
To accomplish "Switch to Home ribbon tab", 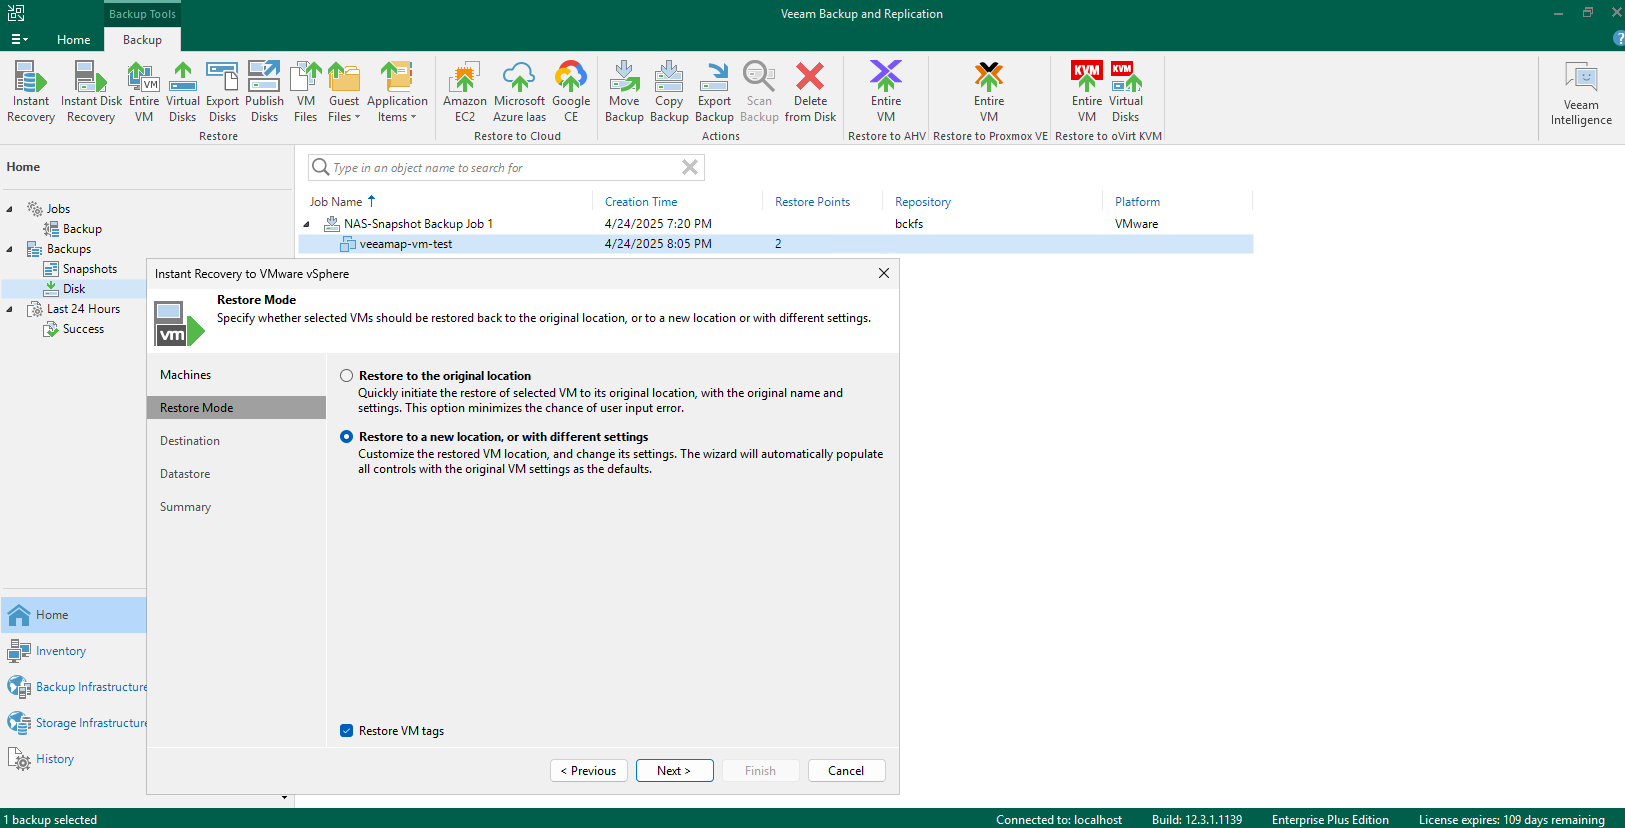I will pos(73,40).
